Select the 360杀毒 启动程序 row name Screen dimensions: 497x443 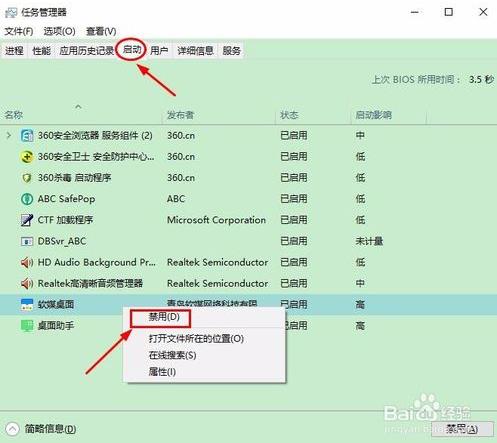74,178
